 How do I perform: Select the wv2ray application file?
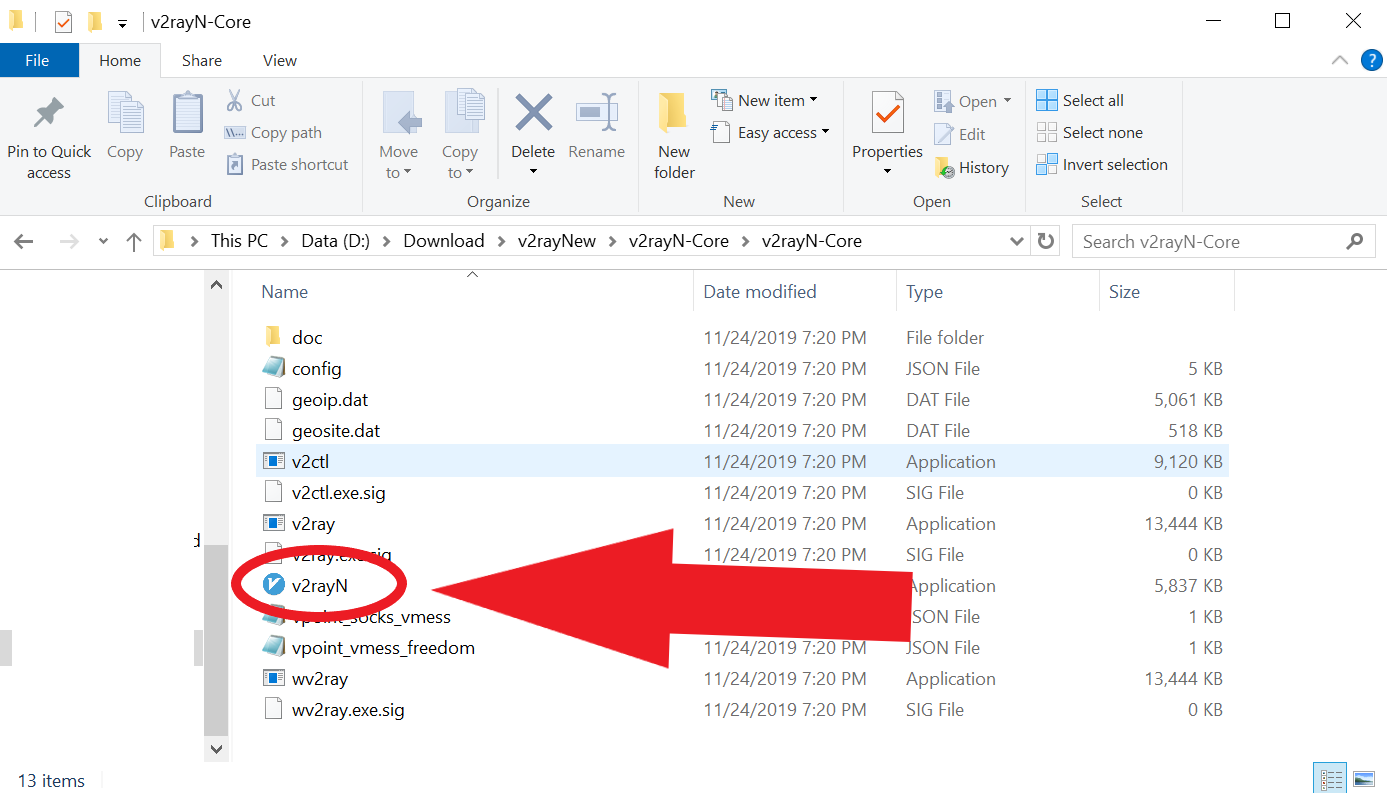pos(320,679)
